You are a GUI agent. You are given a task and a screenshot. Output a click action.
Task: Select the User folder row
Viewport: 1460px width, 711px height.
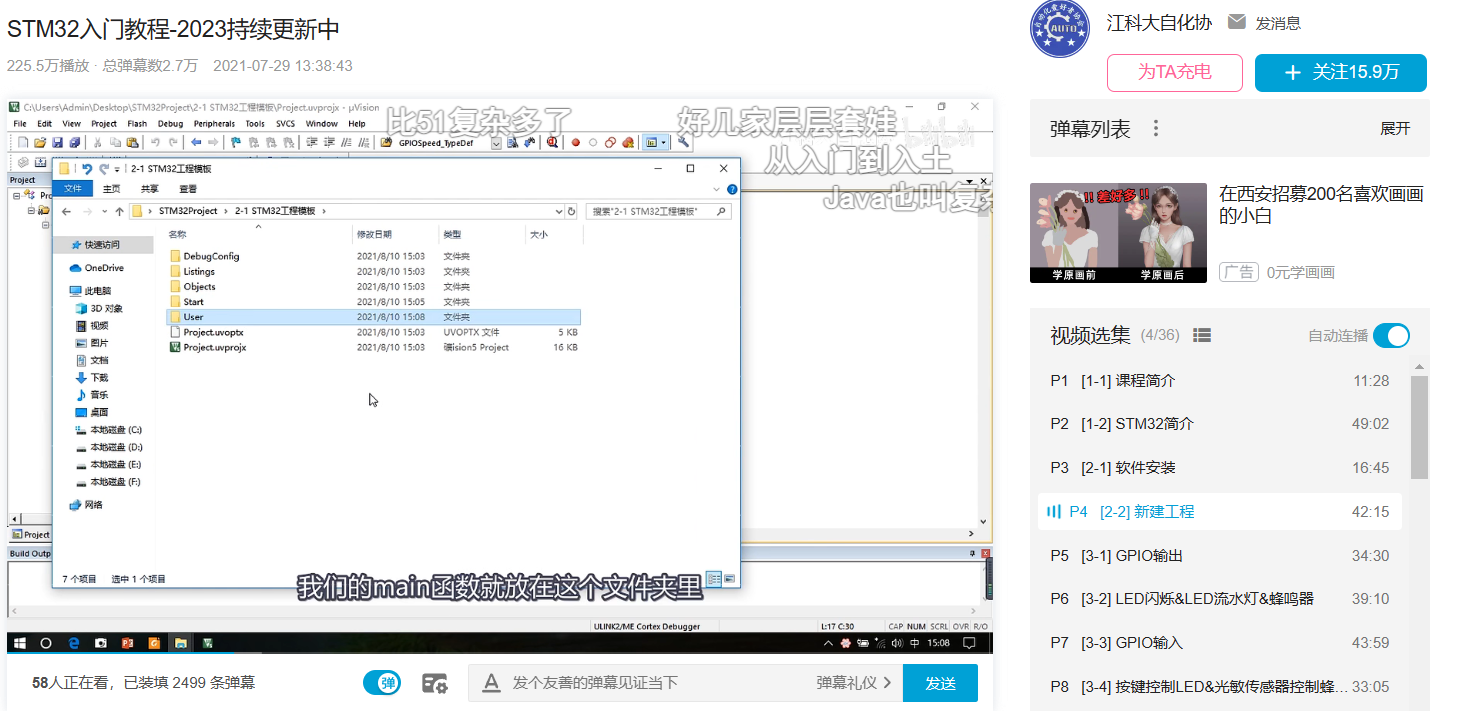pyautogui.click(x=373, y=317)
